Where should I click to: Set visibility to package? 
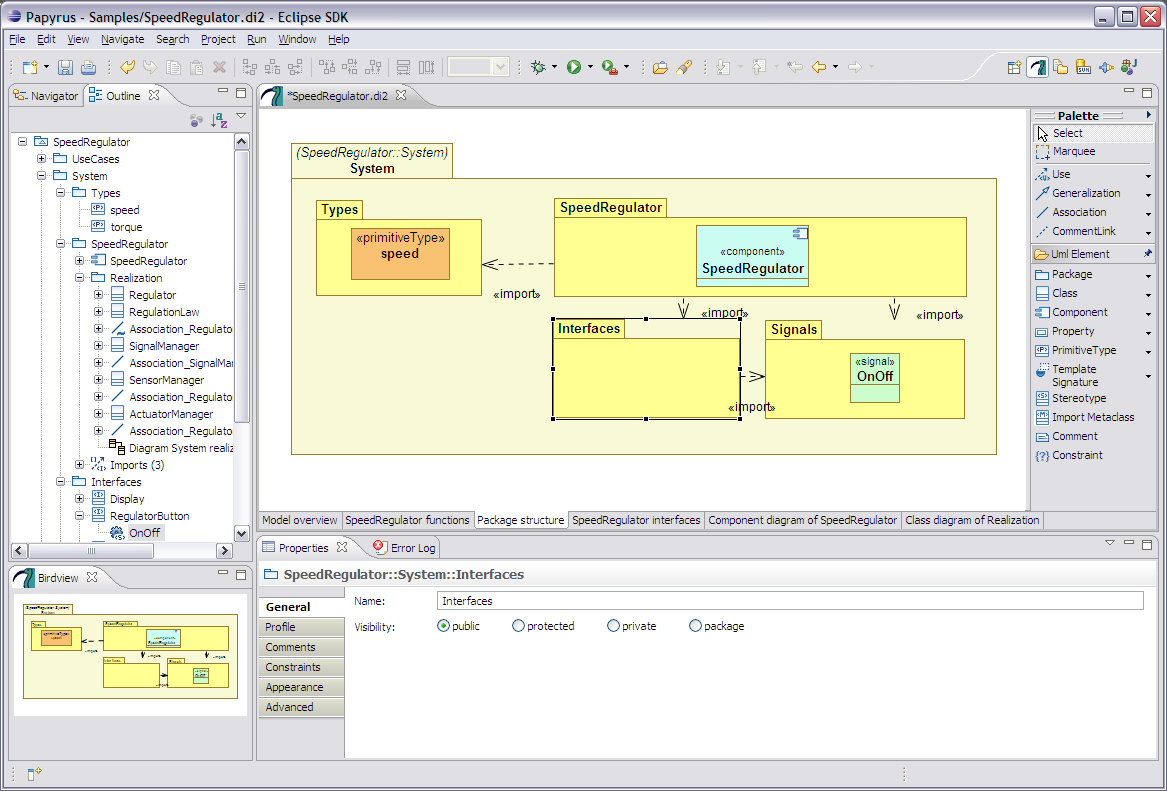tap(695, 626)
